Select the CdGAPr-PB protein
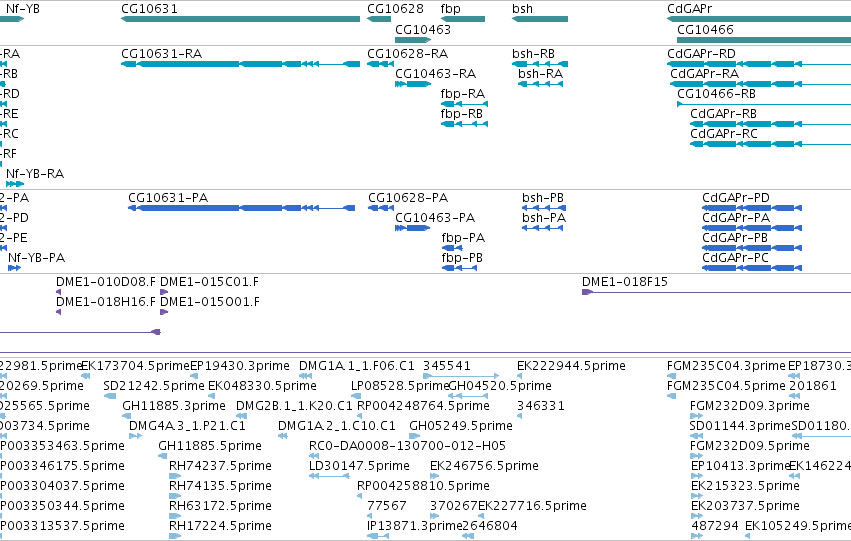Viewport: 851px width, 541px height. pos(752,248)
